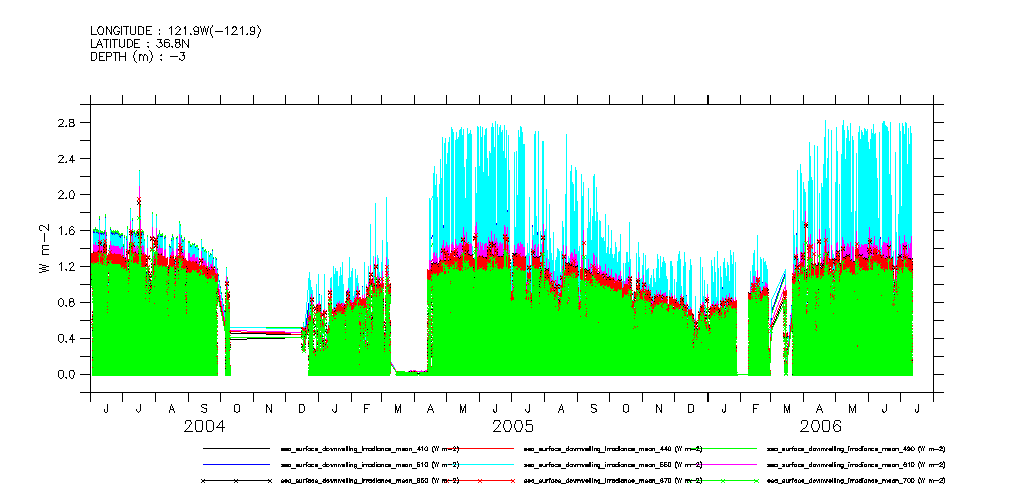Click the 2005 year label
This screenshot has width=1009, height=504.
pos(513,426)
